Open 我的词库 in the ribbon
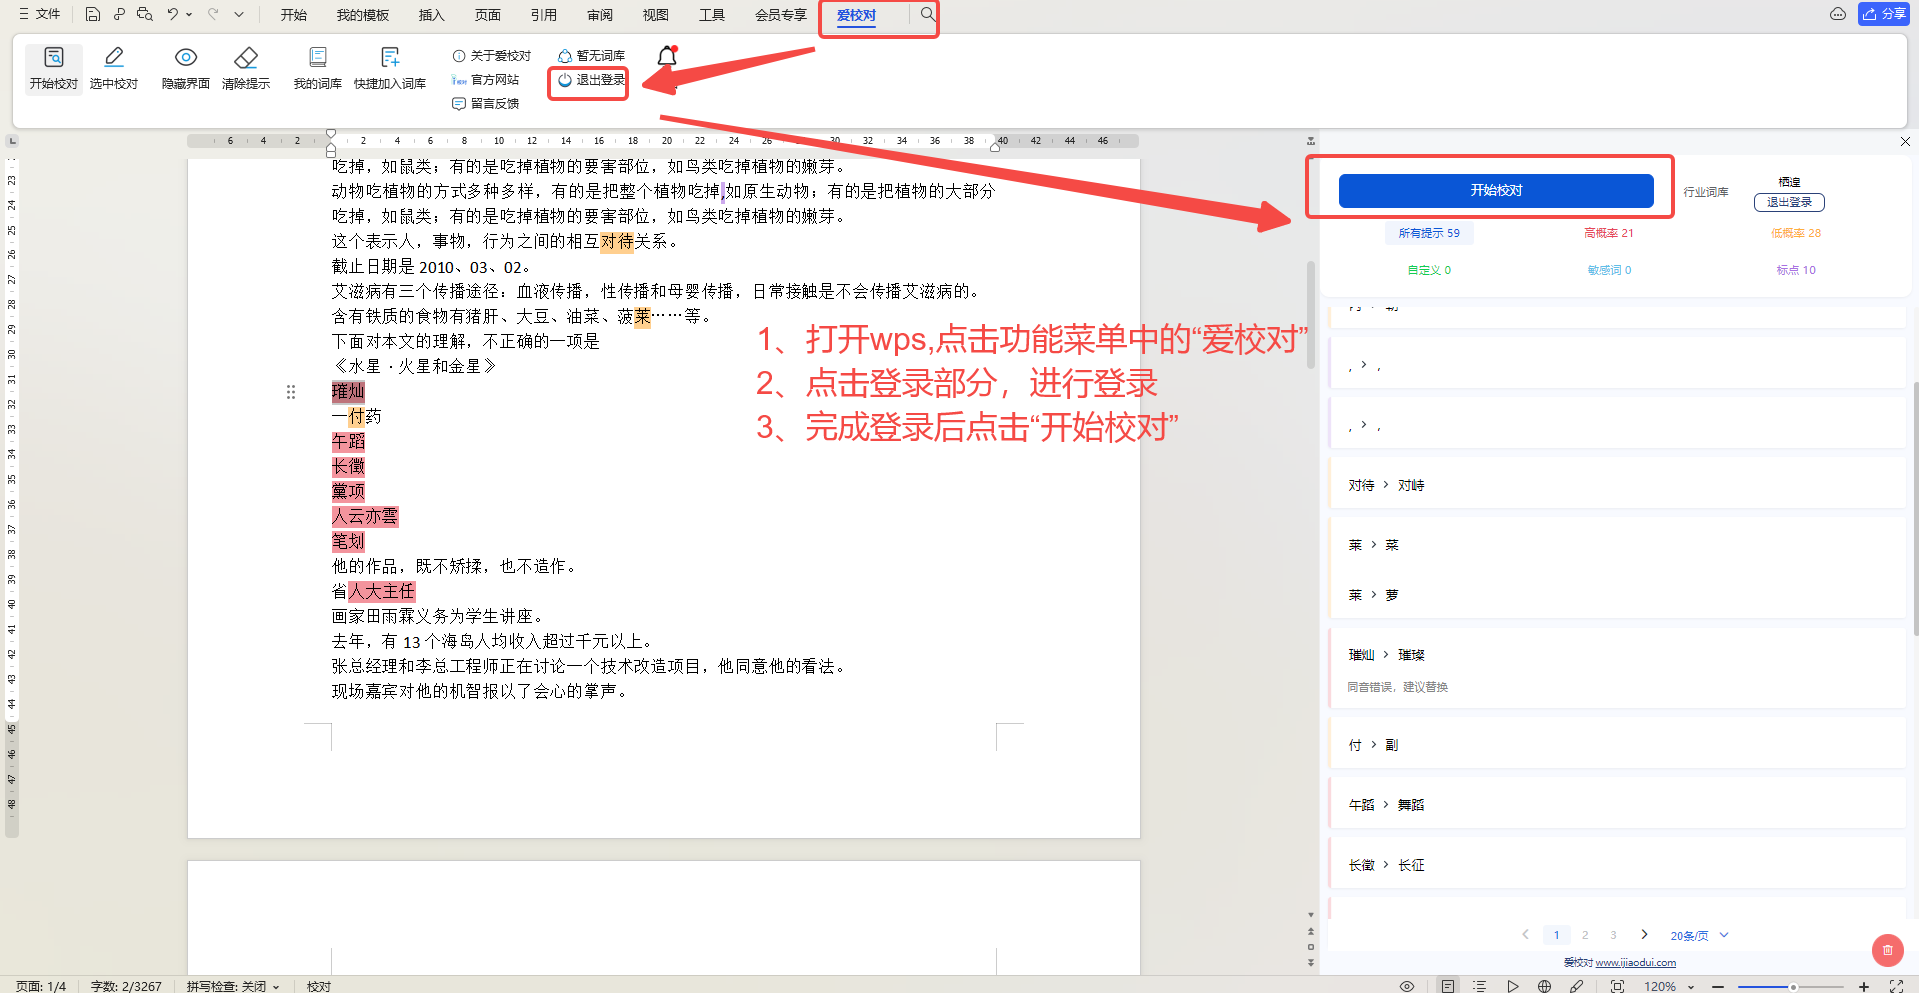Image resolution: width=1919 pixels, height=993 pixels. coord(318,68)
